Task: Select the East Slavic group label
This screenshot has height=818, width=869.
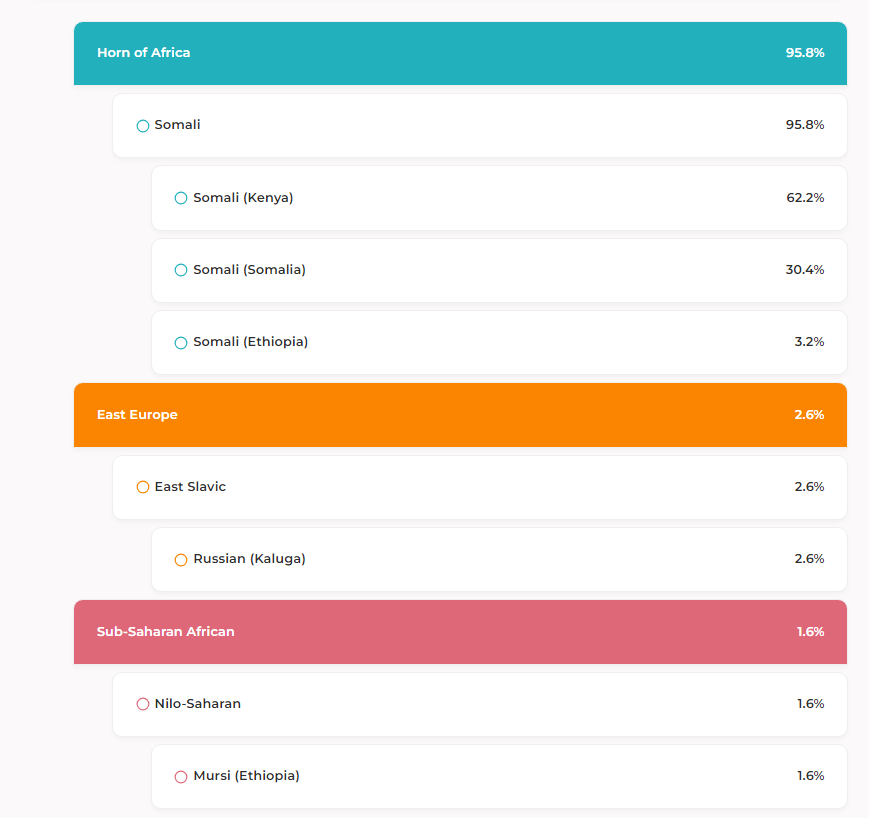Action: click(190, 487)
